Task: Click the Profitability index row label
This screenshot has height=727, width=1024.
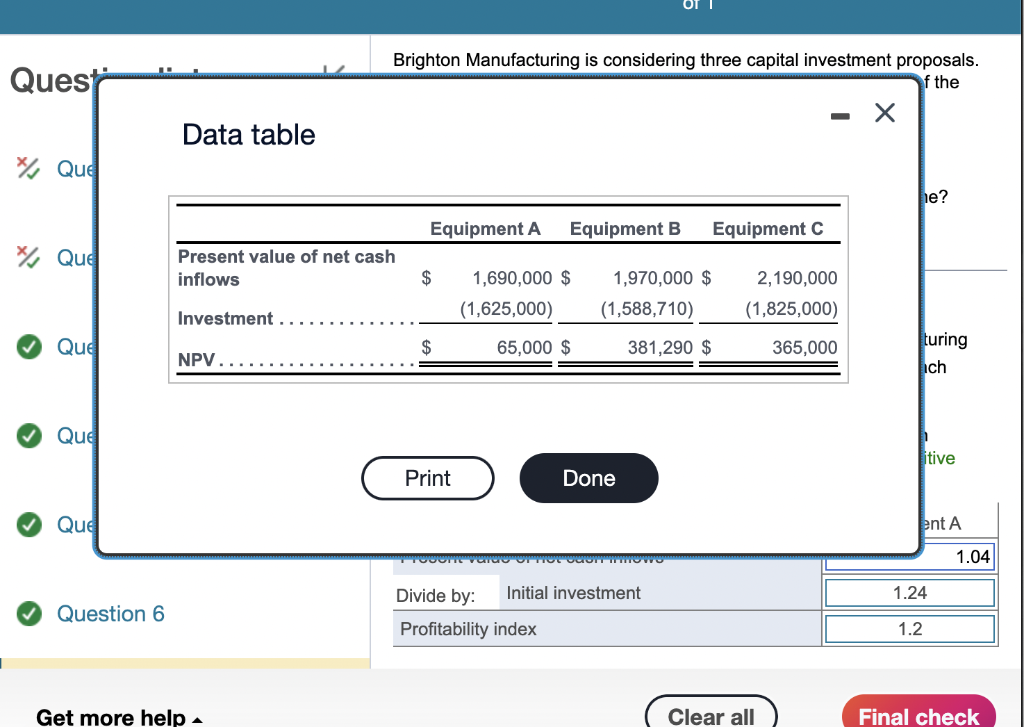Action: pyautogui.click(x=468, y=629)
